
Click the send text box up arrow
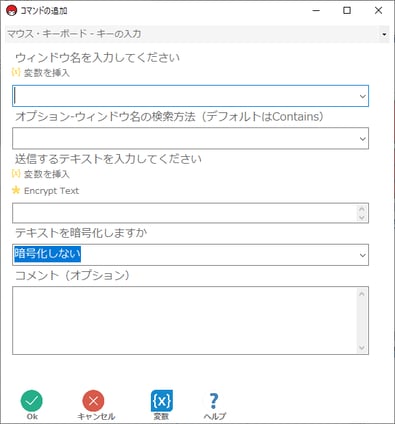[362, 209]
